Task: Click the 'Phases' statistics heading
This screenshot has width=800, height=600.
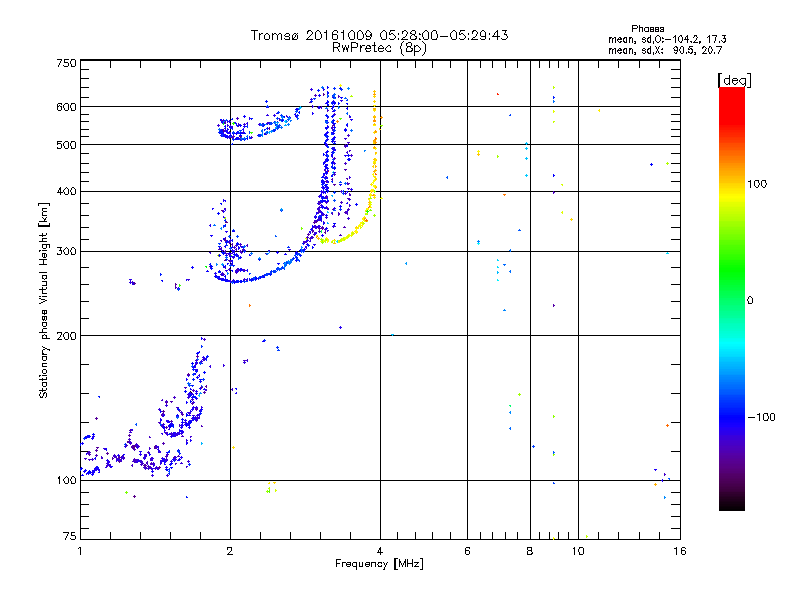Action: coord(647,29)
